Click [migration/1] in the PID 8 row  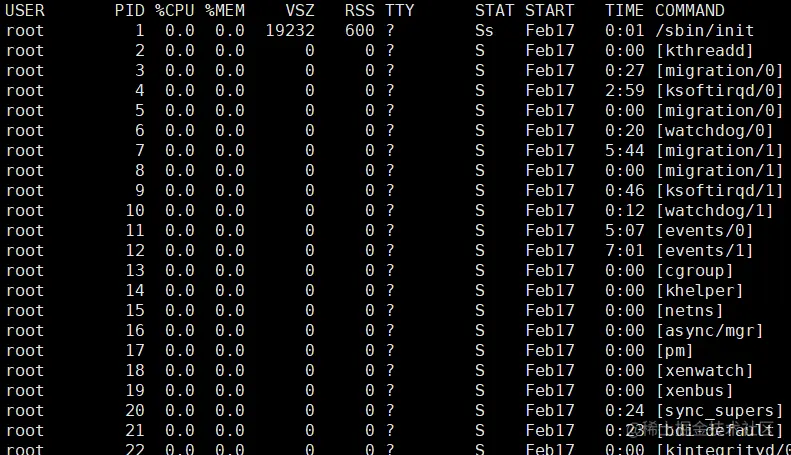[719, 170]
